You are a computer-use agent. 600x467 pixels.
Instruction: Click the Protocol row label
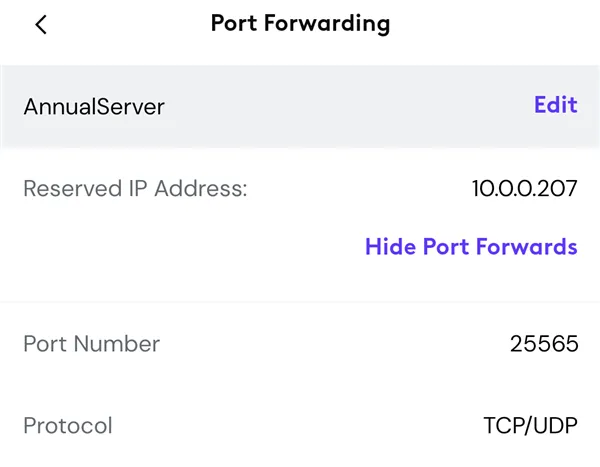68,426
